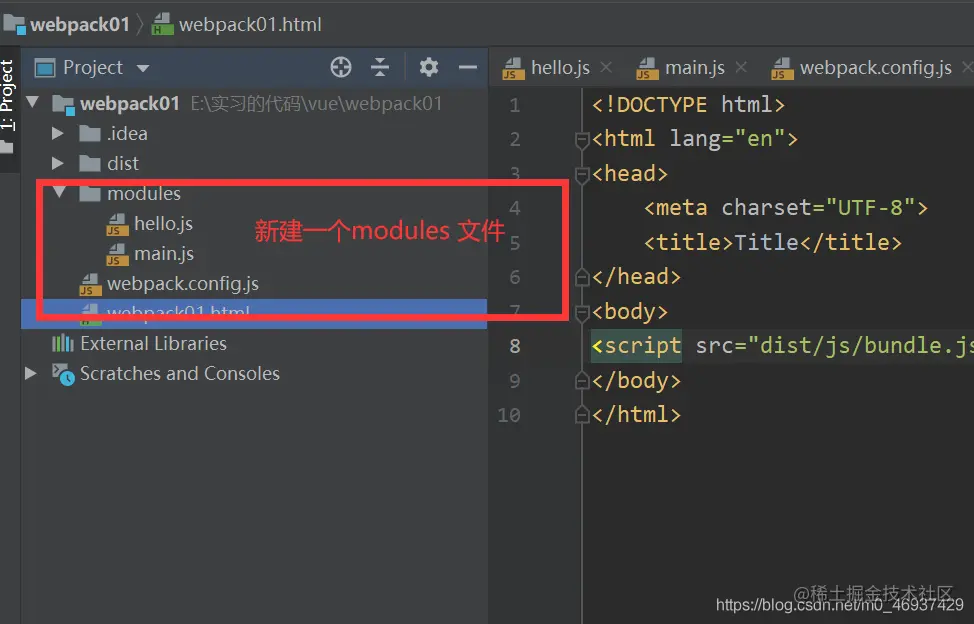This screenshot has width=974, height=624.
Task: Select hello.js in the project tree
Action: point(163,224)
